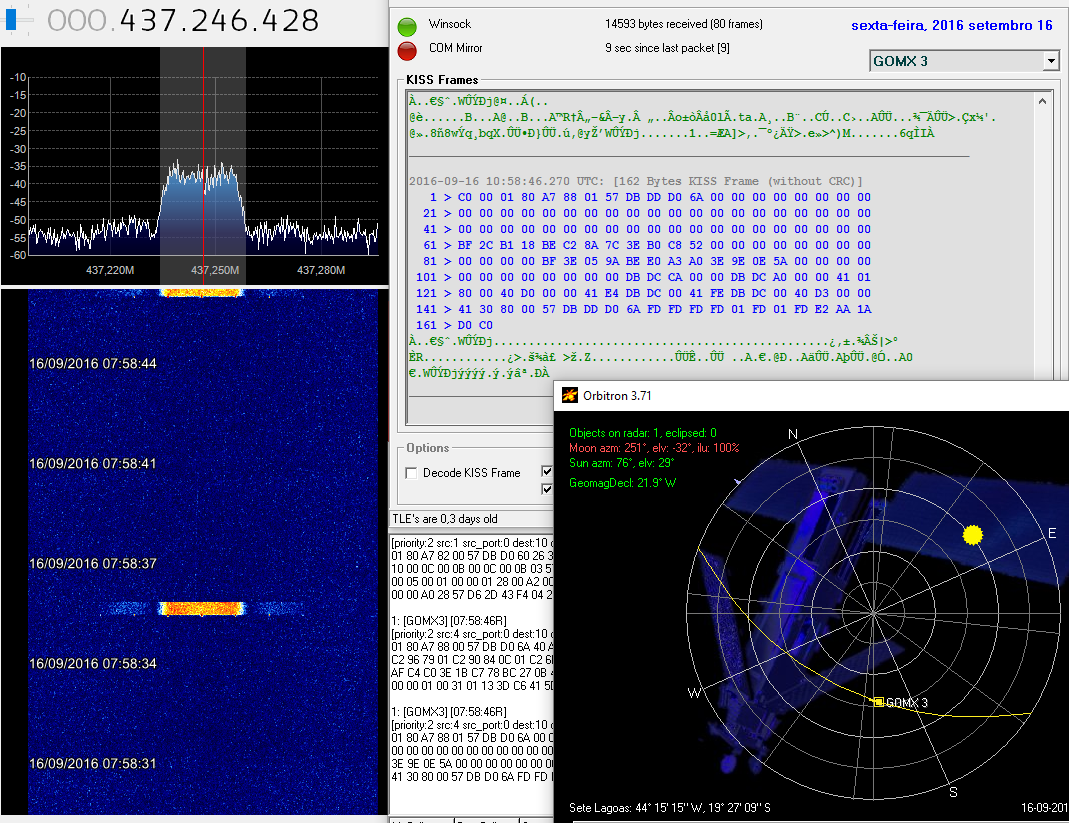Click the N compass label on radar
Viewport: 1069px width, 823px height.
click(793, 434)
